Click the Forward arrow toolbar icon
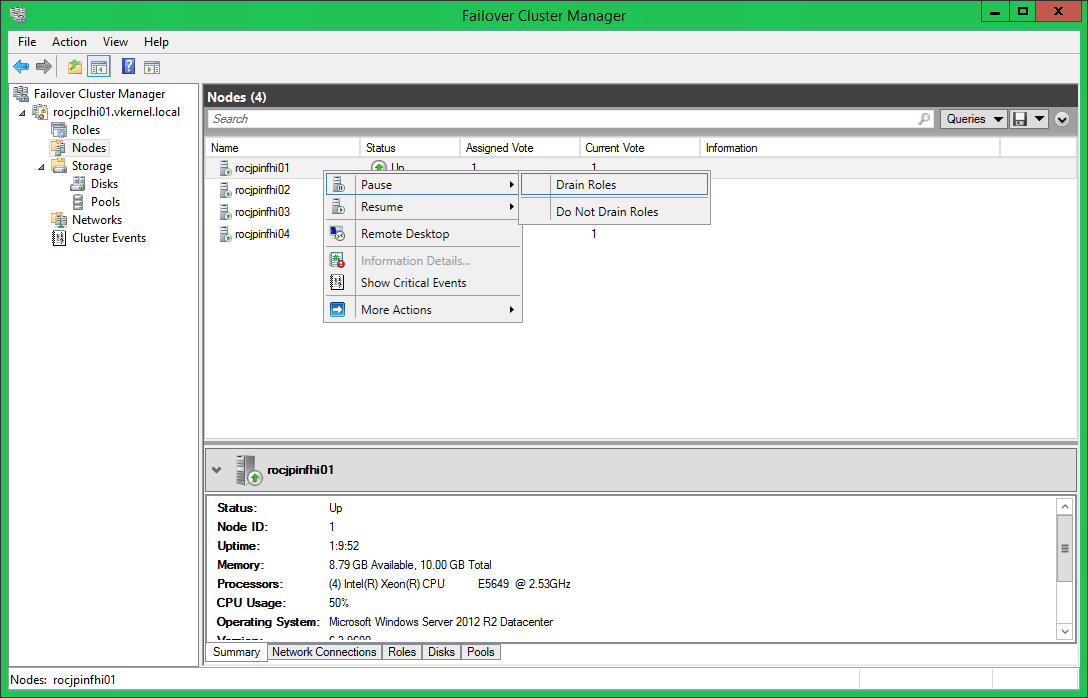This screenshot has height=698, width=1088. (44, 67)
